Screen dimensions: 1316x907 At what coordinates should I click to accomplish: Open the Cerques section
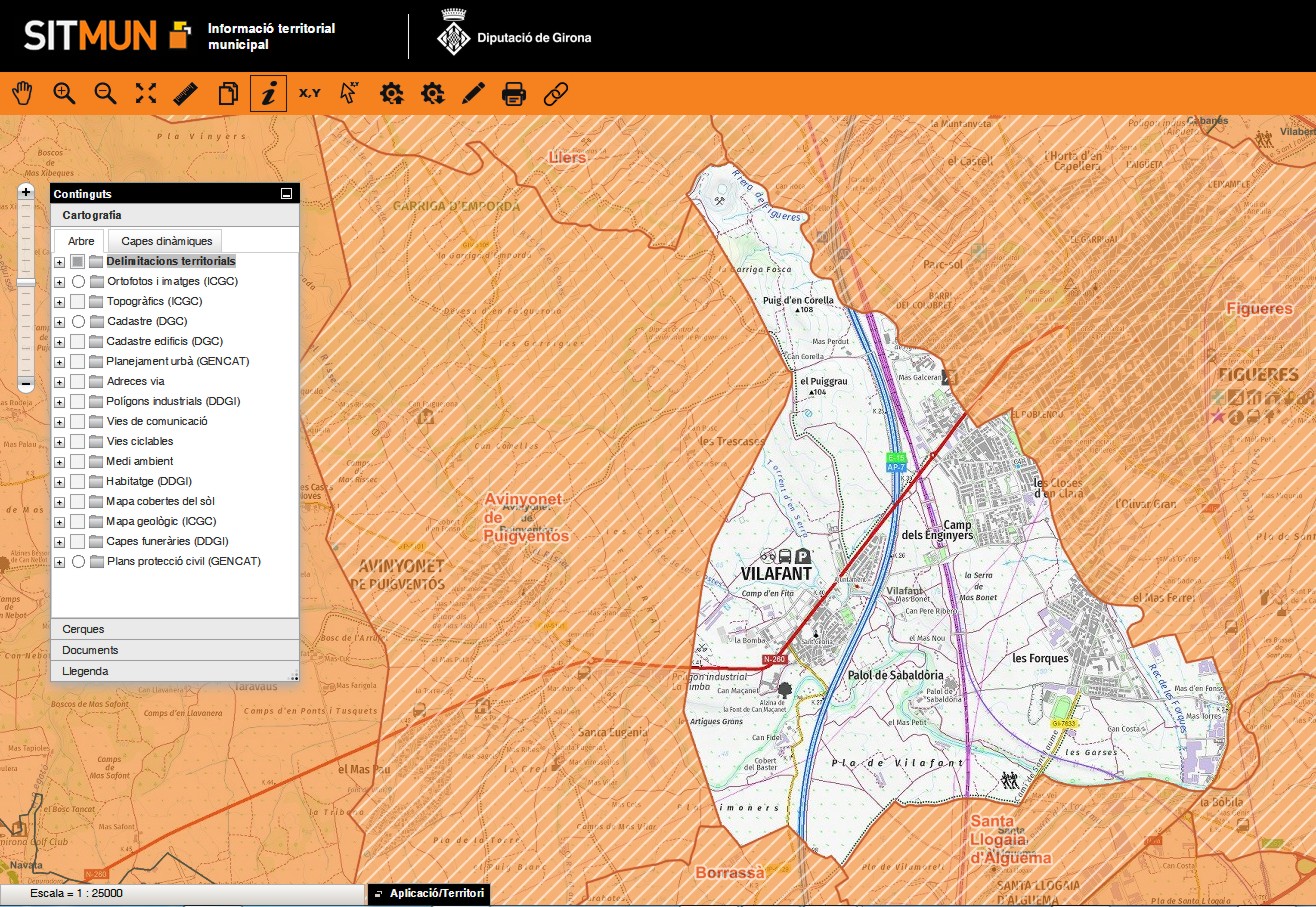coord(175,629)
